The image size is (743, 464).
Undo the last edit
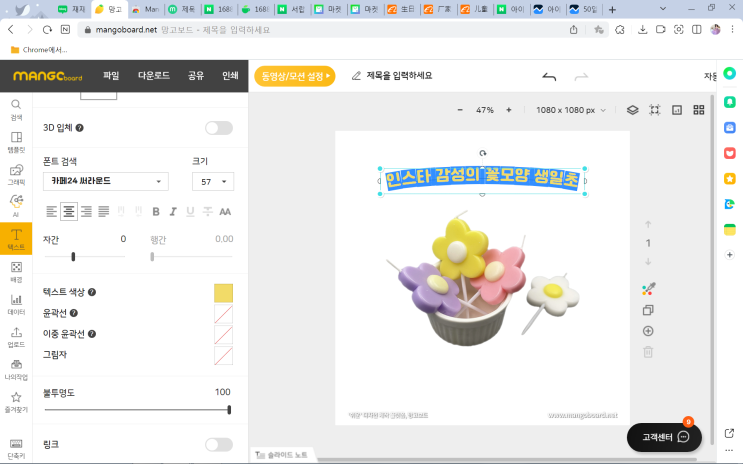coord(549,76)
